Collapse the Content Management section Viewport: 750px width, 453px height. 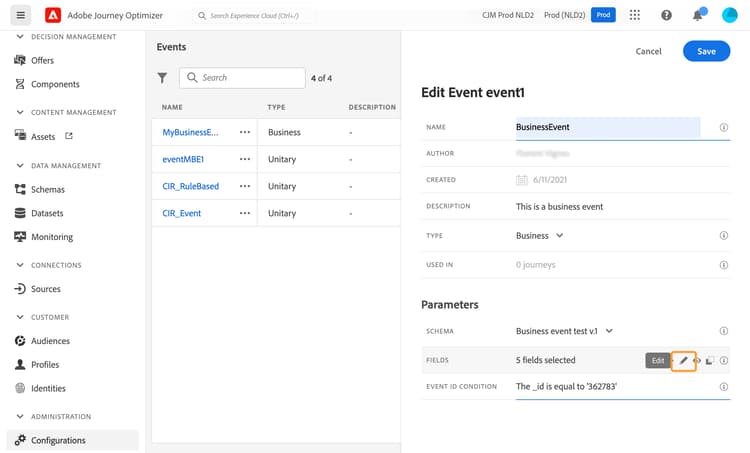tap(20, 112)
